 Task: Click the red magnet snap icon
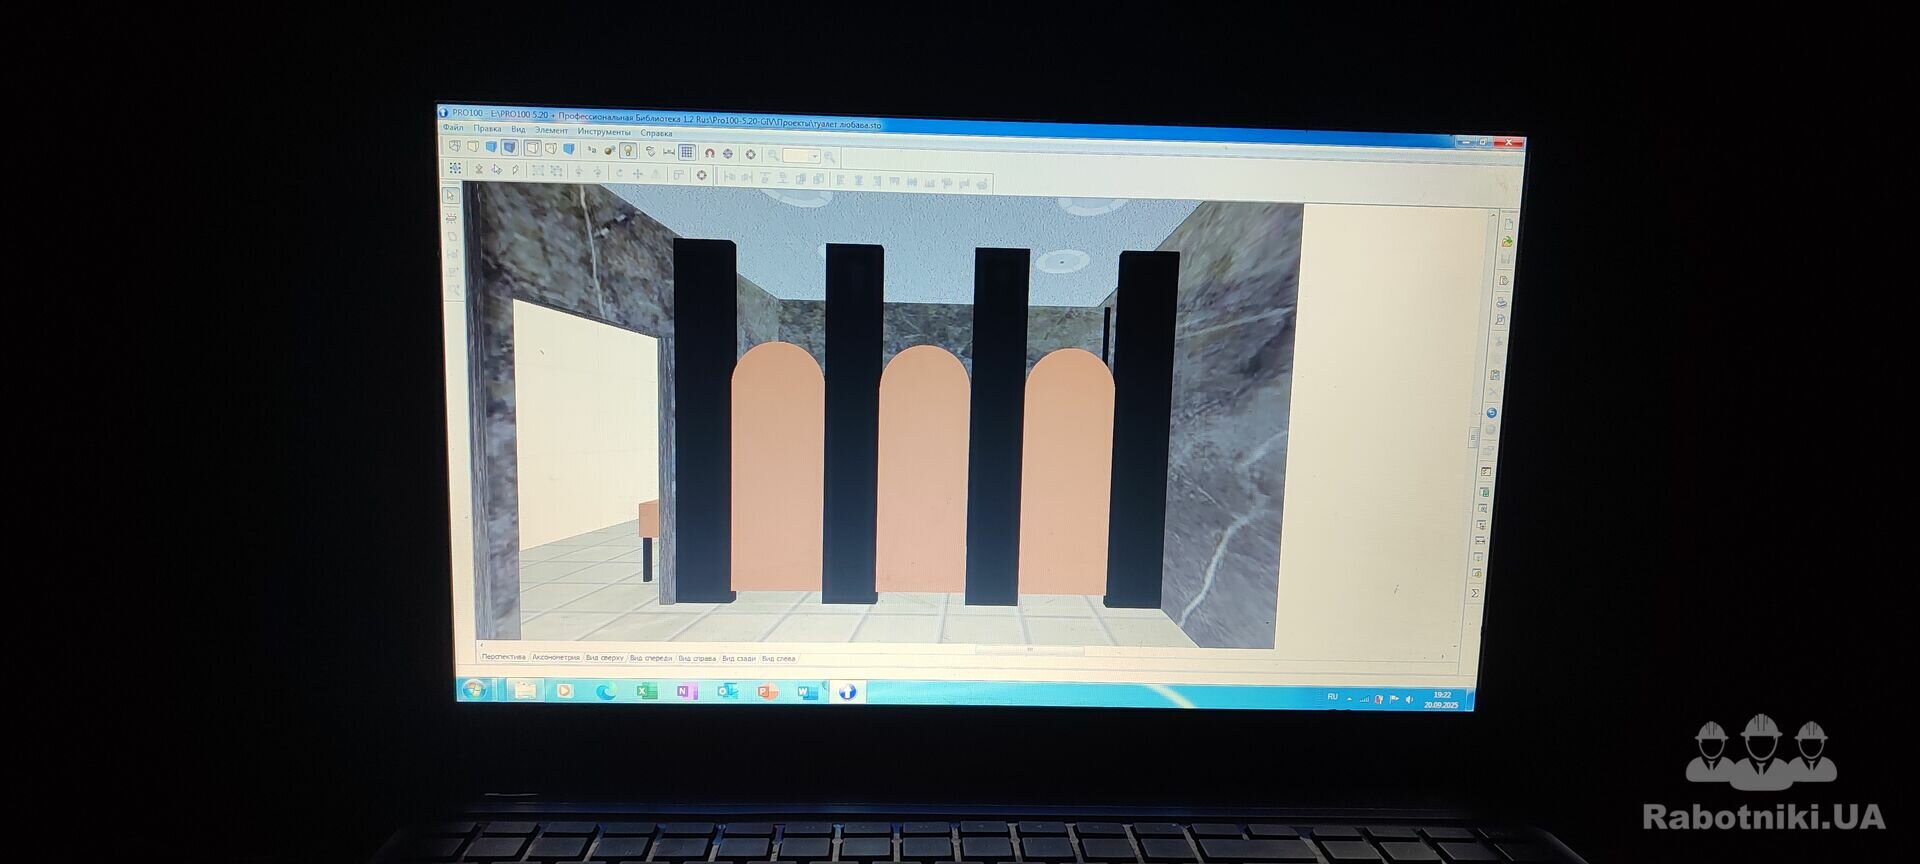click(x=709, y=154)
